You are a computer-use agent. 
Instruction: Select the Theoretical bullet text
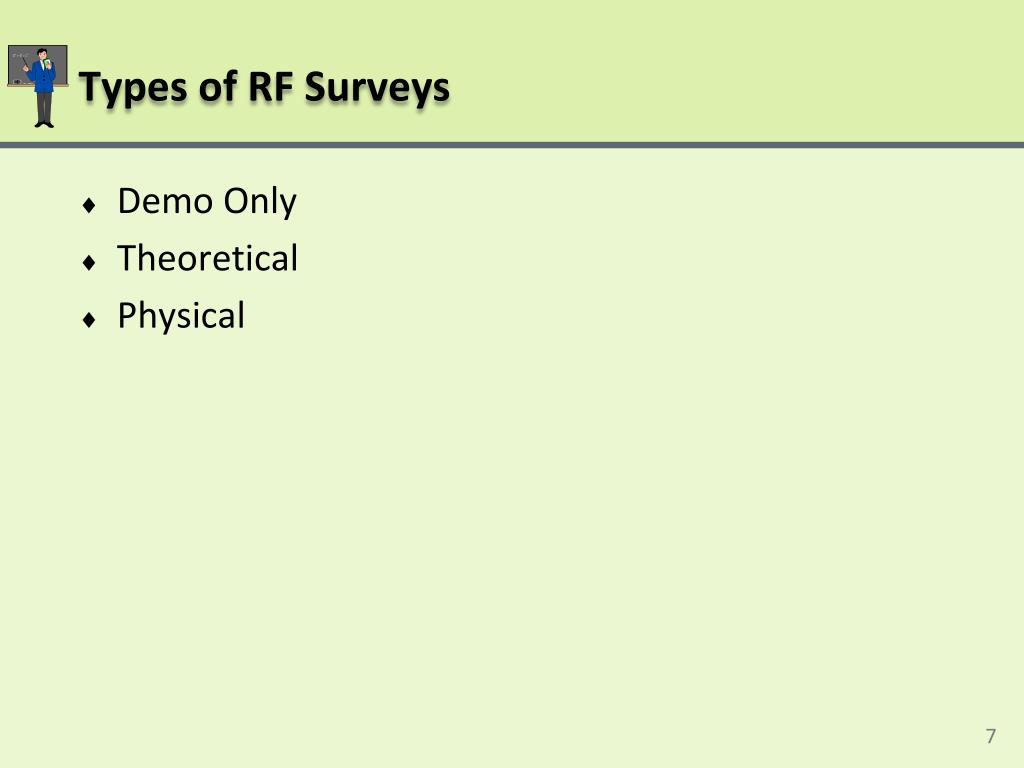(x=208, y=257)
